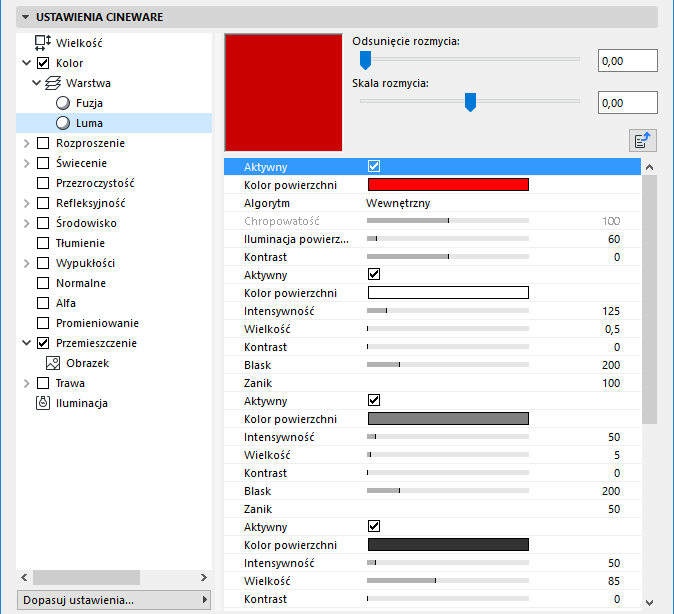Click the tree horizontal scroll right arrow
Viewport: 674px width, 614px height.
[204, 577]
